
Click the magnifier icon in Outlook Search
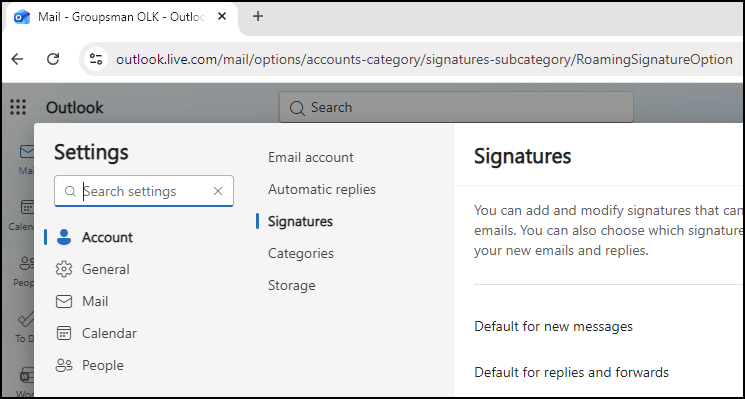[297, 108]
